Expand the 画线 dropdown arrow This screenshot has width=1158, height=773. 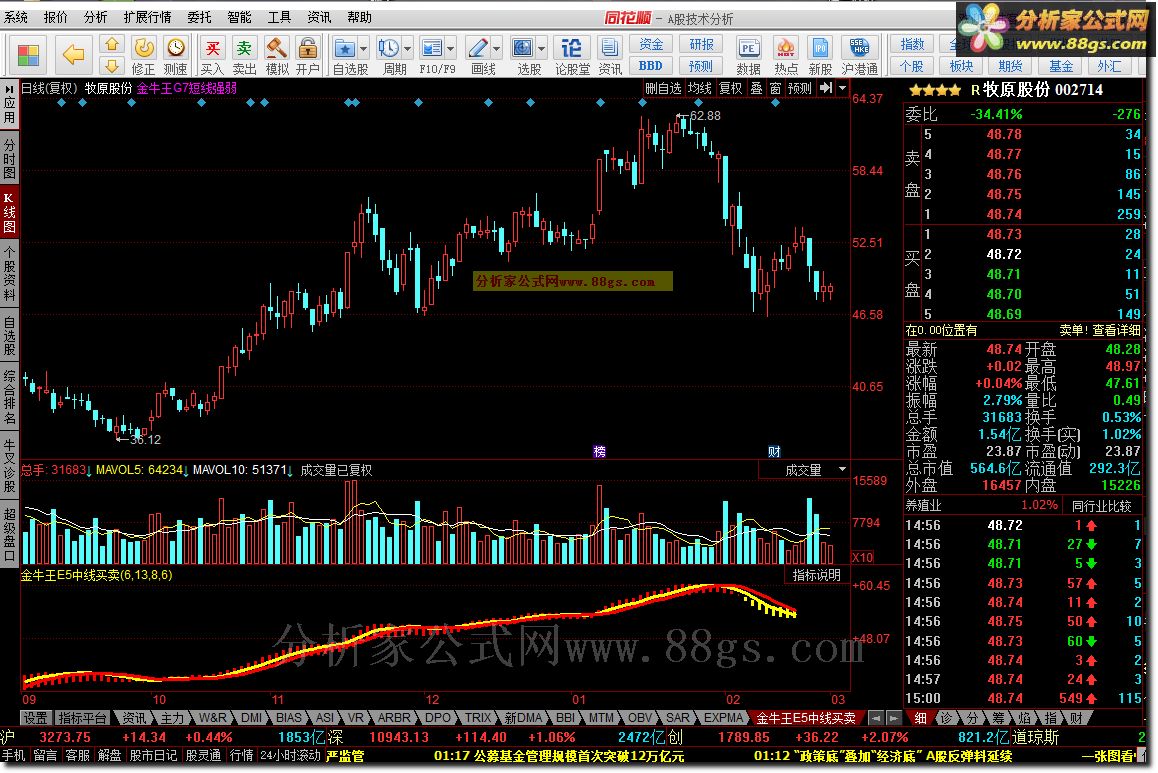coord(496,49)
